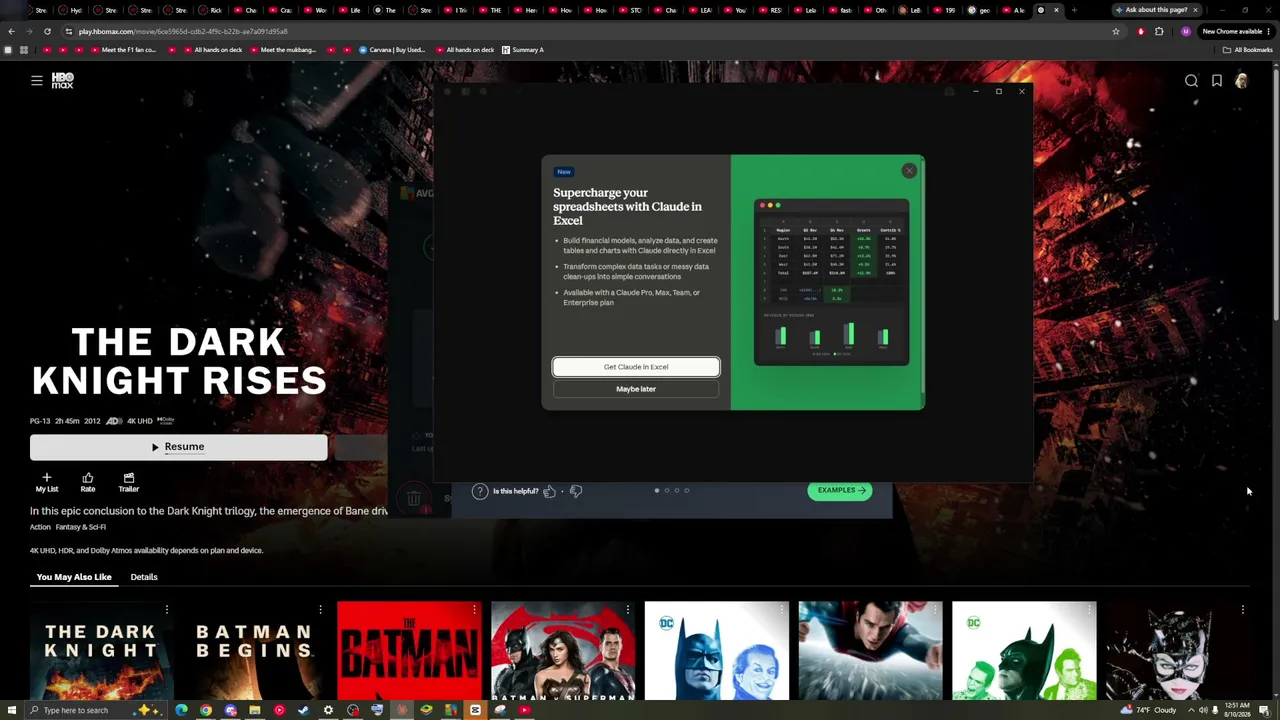Screen dimensions: 1280x720
Task: Open the HBO Max hamburger menu
Action: (37, 81)
